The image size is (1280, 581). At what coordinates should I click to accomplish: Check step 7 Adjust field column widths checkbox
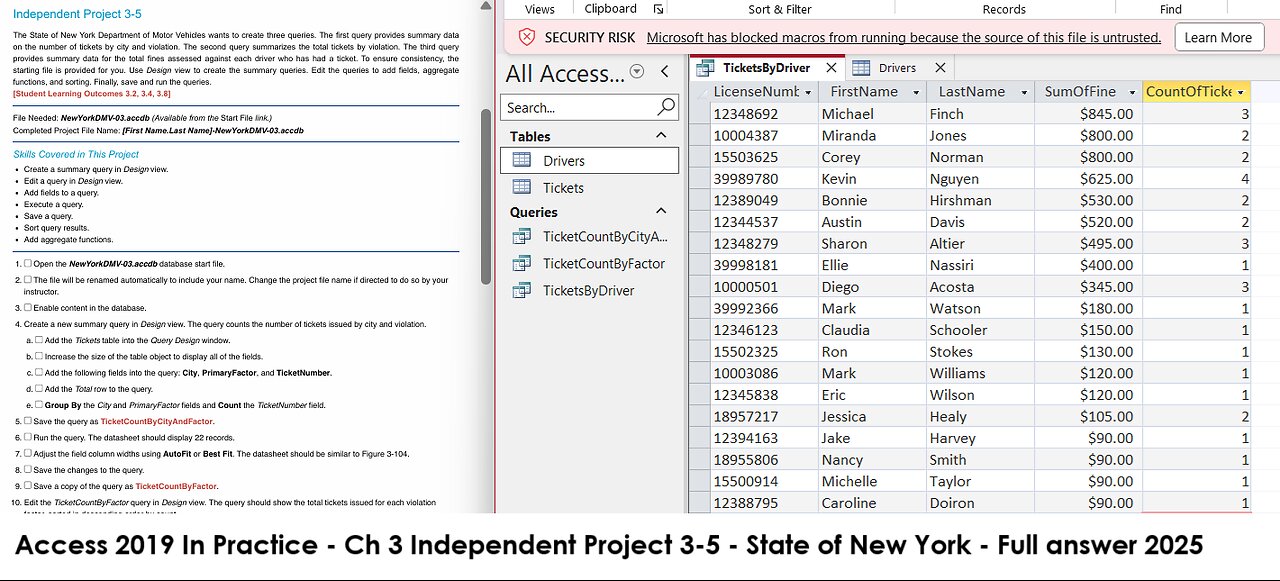coord(28,453)
